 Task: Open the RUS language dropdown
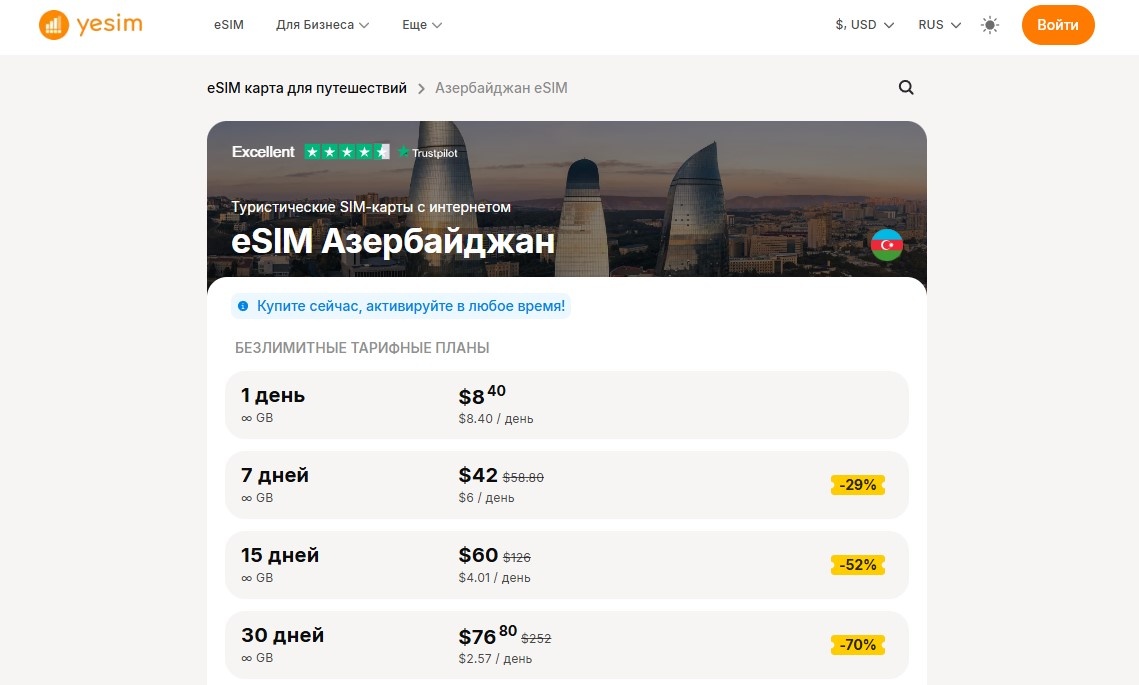(x=939, y=25)
